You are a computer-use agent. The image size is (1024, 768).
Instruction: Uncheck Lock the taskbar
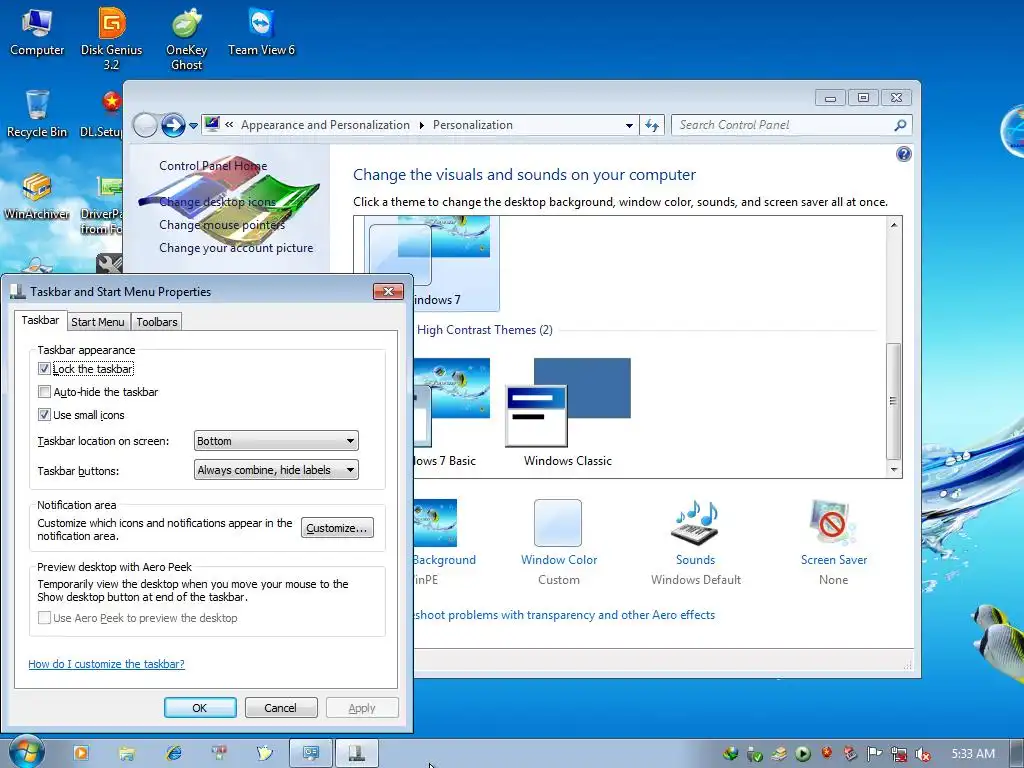[x=44, y=369]
